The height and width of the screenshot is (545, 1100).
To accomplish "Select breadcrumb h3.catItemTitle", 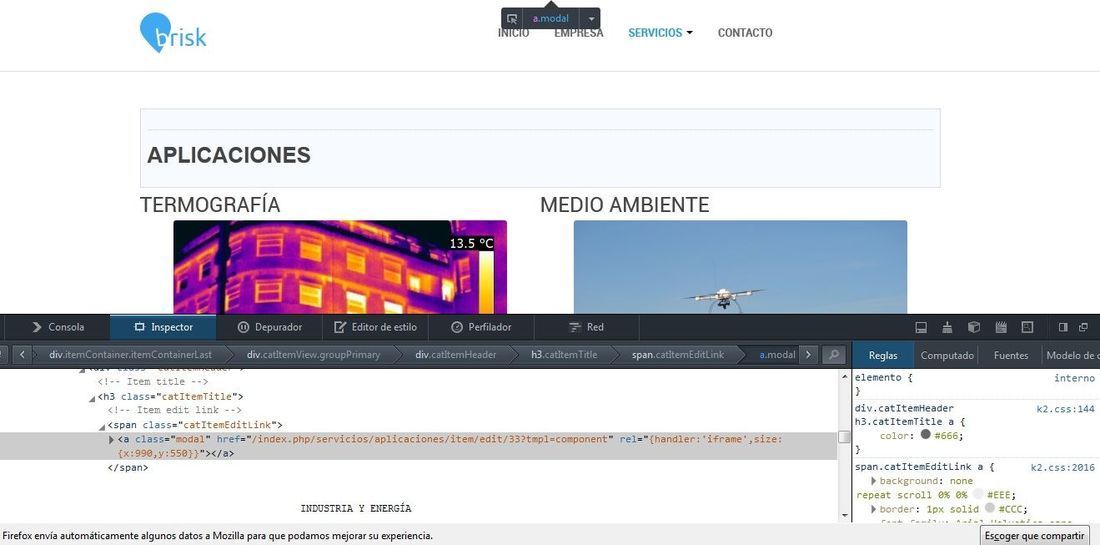I will click(564, 355).
